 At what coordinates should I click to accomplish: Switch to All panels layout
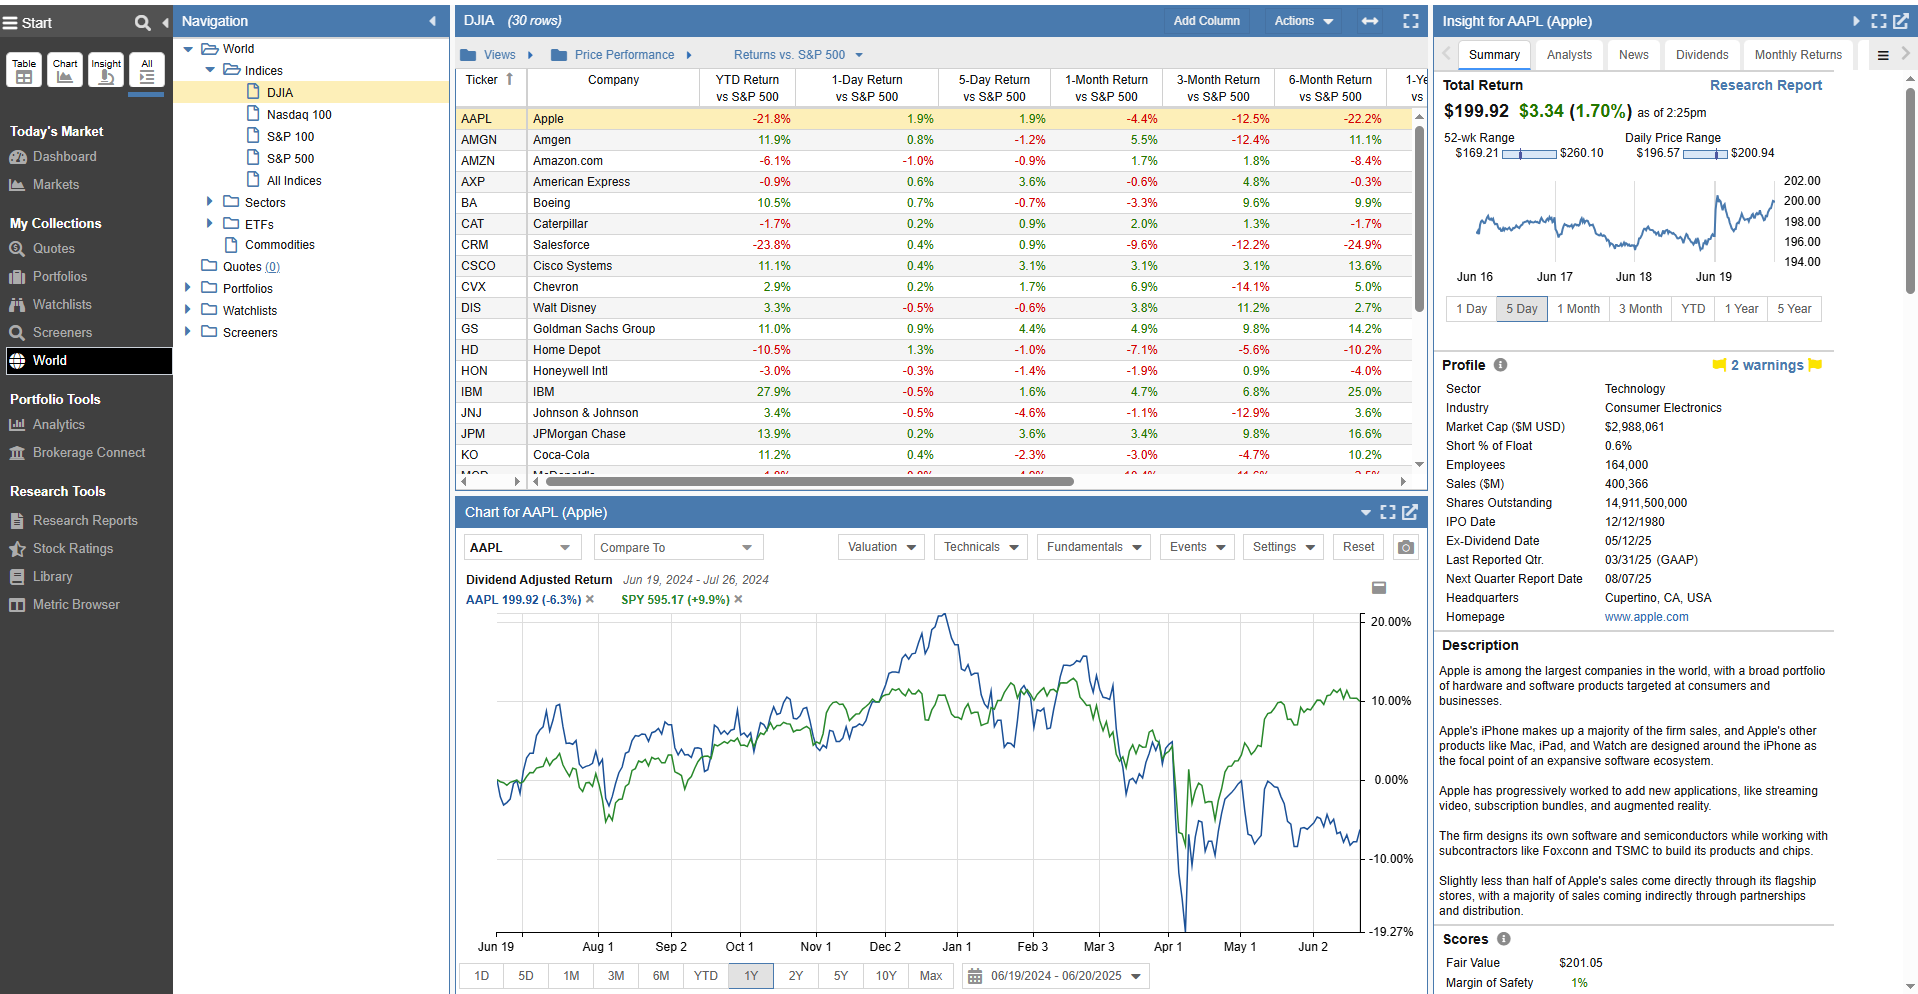[147, 70]
